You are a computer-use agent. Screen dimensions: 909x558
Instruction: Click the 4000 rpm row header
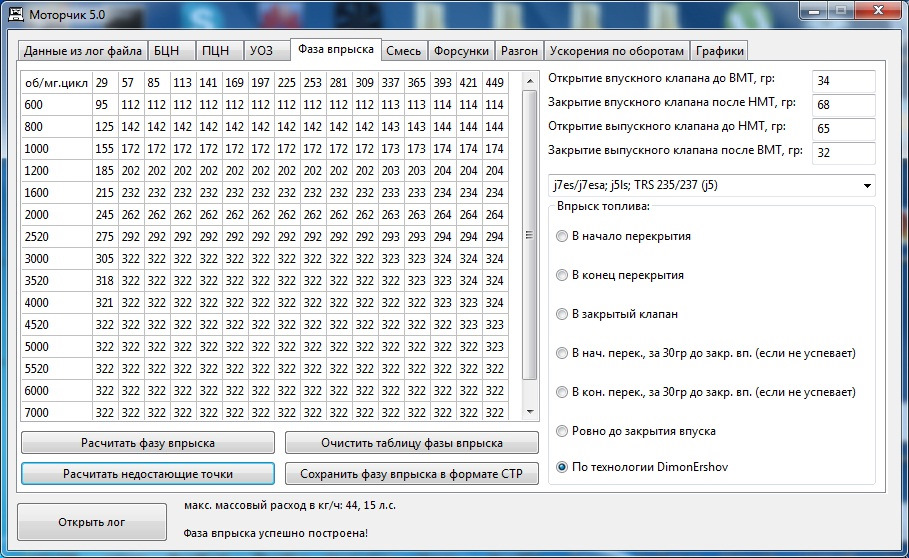click(57, 303)
